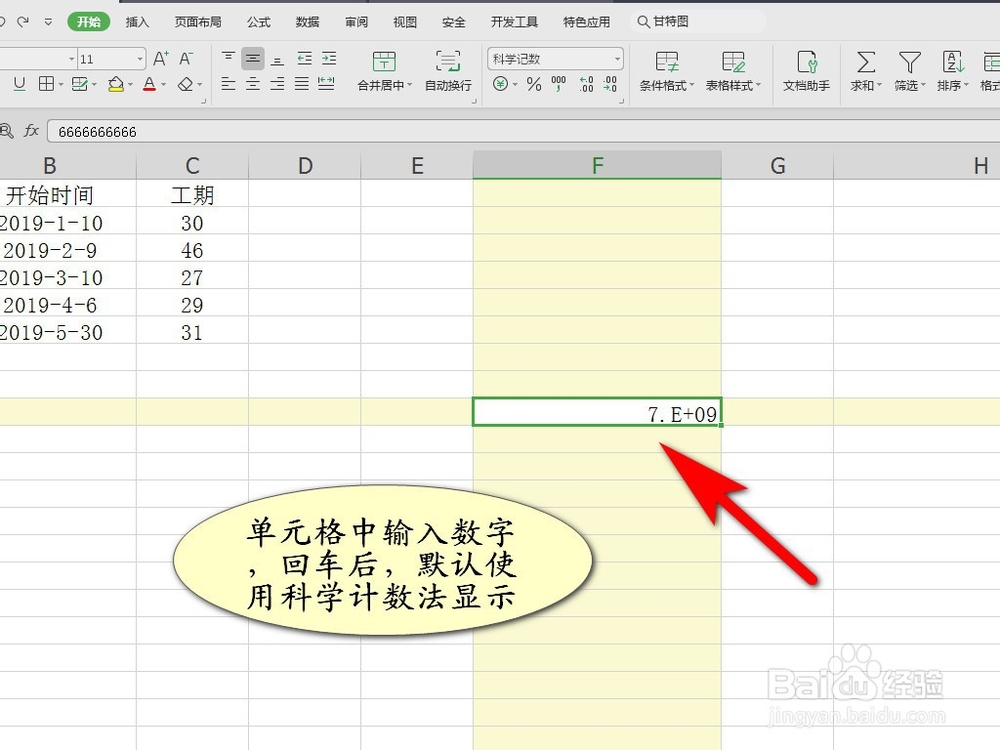
Task: Click the increase font size icon
Action: click(x=159, y=58)
